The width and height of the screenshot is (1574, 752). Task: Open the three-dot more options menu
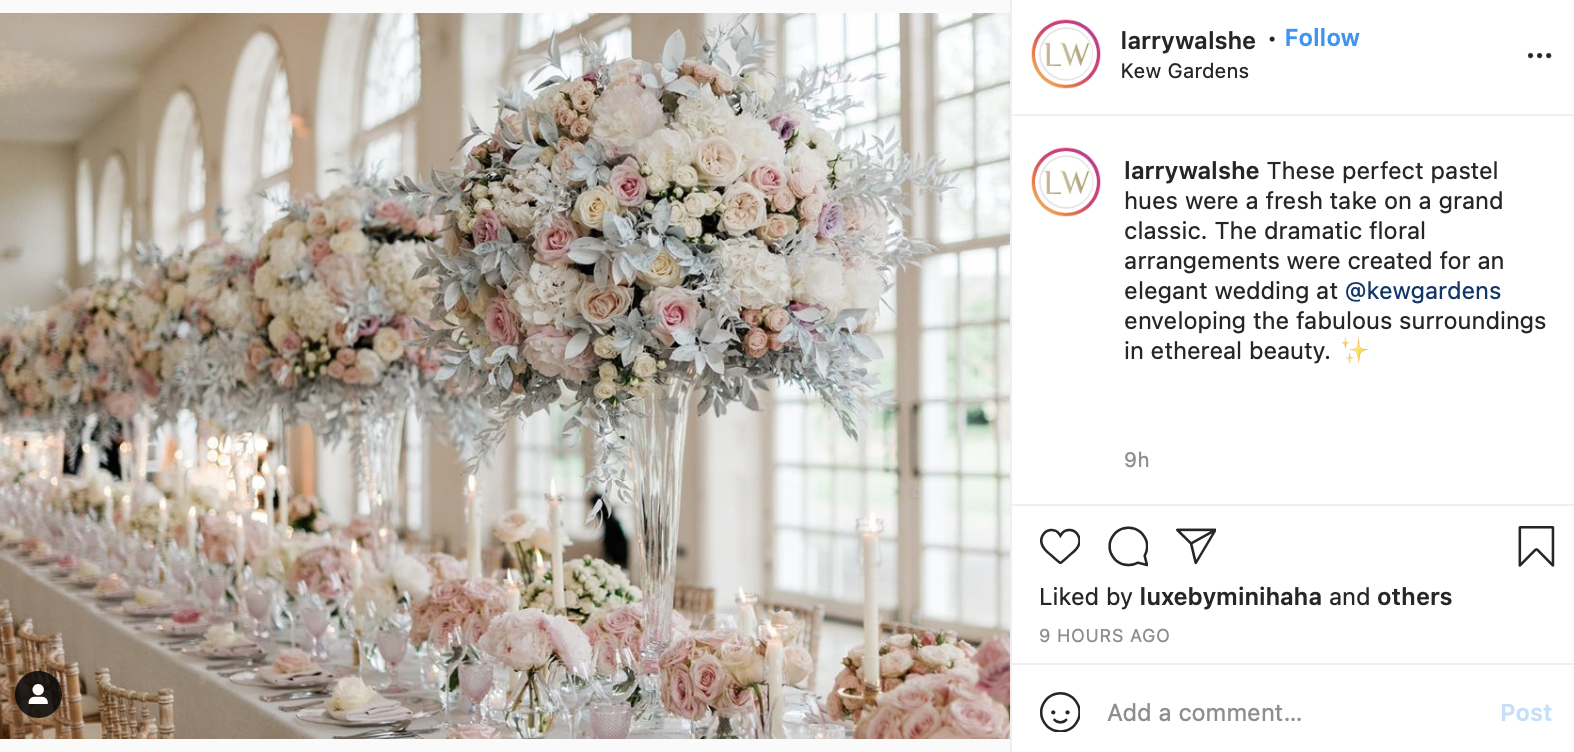pos(1540,55)
